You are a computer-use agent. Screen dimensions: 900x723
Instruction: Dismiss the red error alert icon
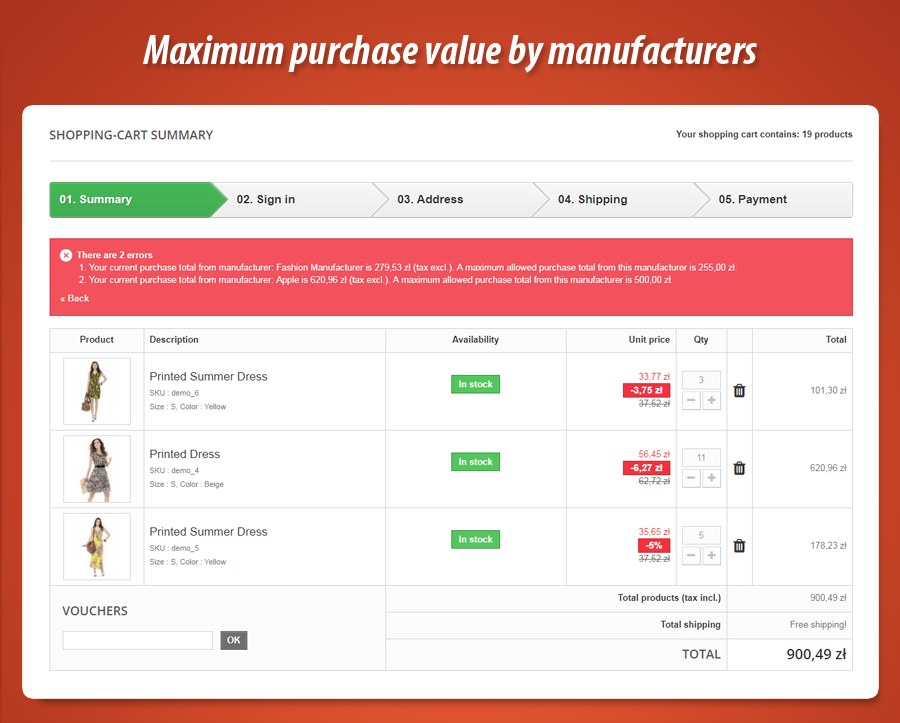66,255
